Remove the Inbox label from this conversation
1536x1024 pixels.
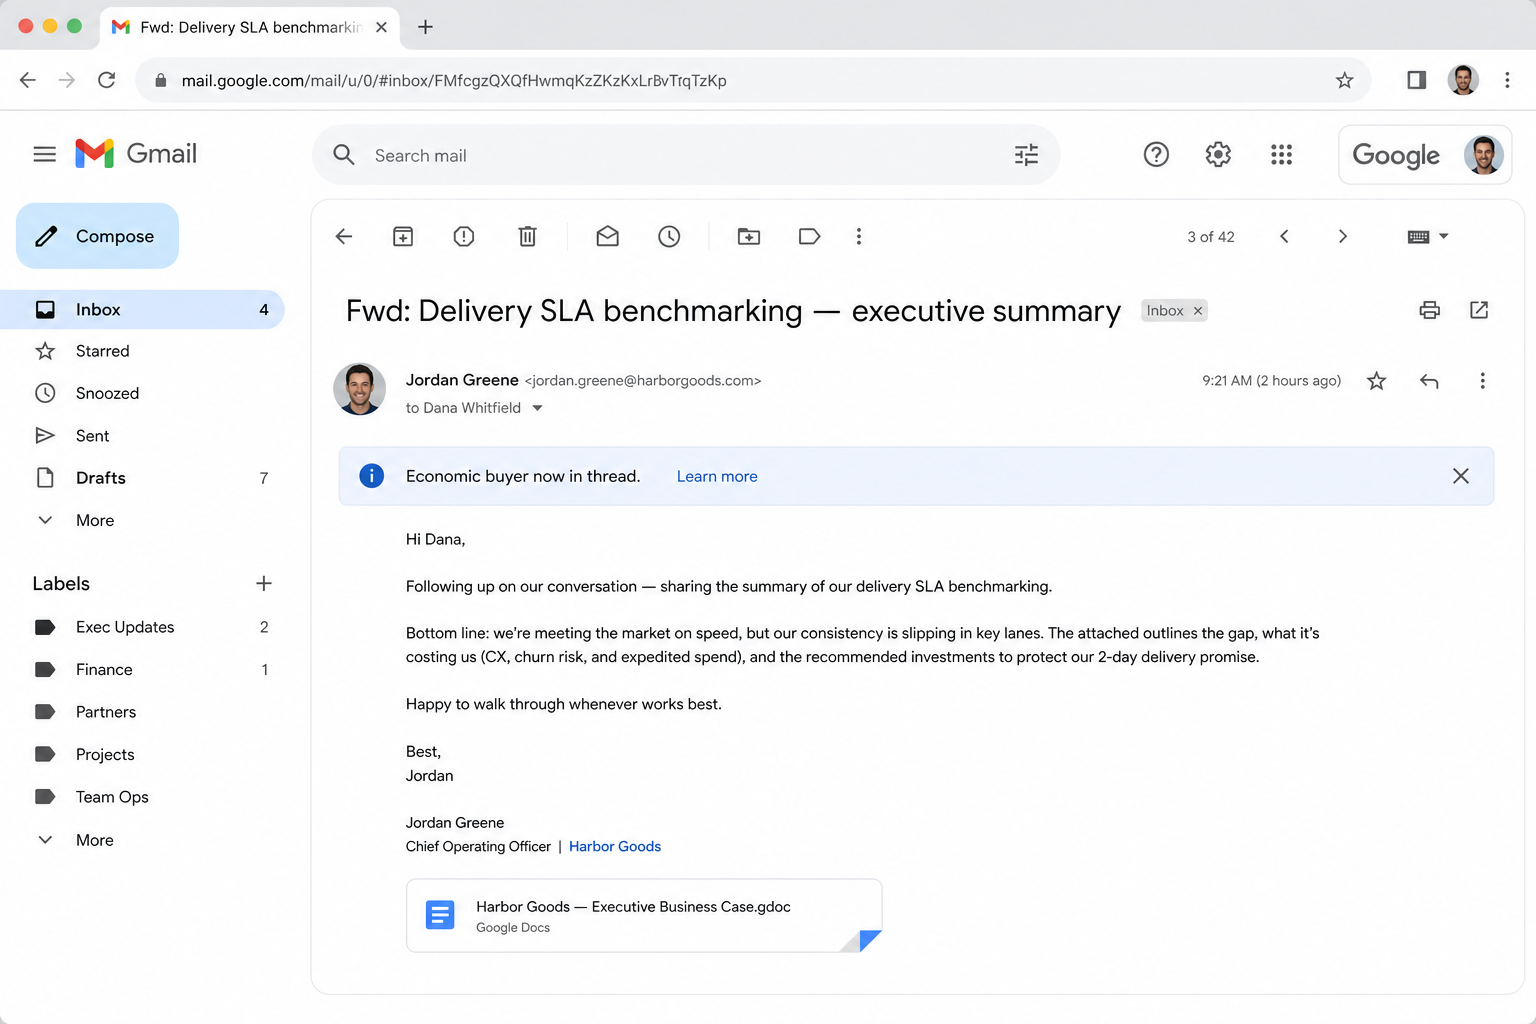click(1198, 311)
